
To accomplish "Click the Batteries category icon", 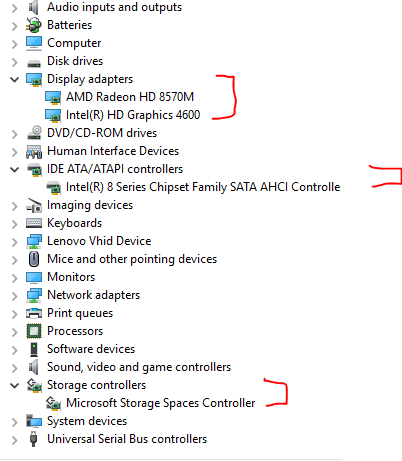I will [x=34, y=25].
